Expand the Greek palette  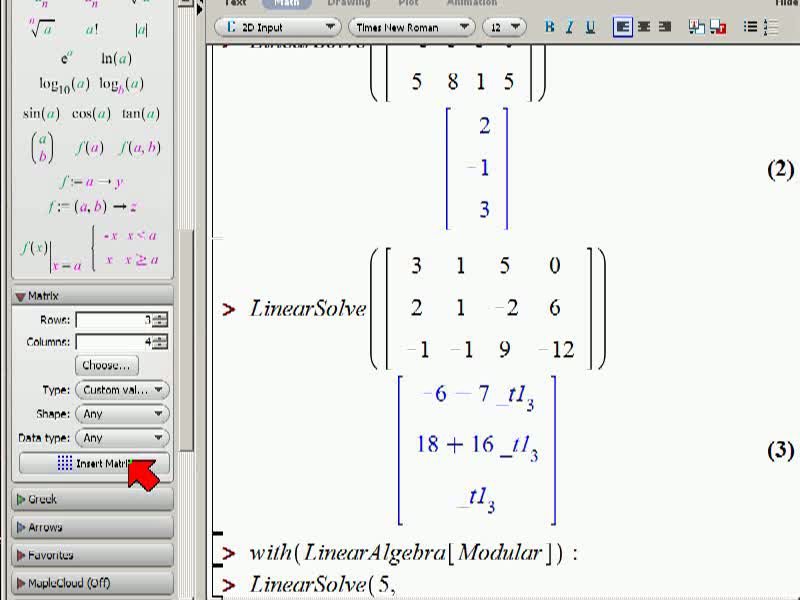point(92,499)
